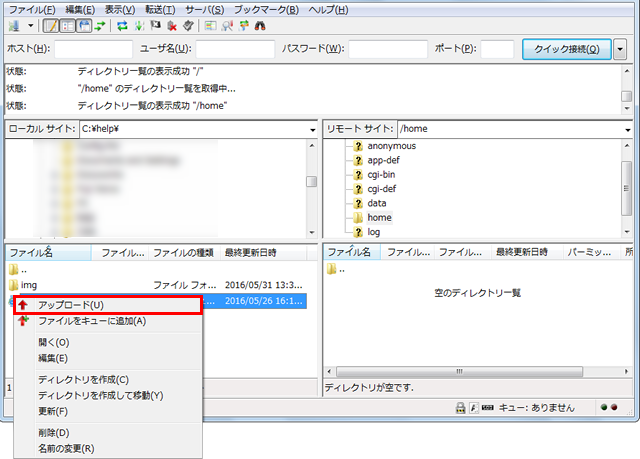Click the process queue icon
The height and width of the screenshot is (459, 640).
tap(139, 26)
